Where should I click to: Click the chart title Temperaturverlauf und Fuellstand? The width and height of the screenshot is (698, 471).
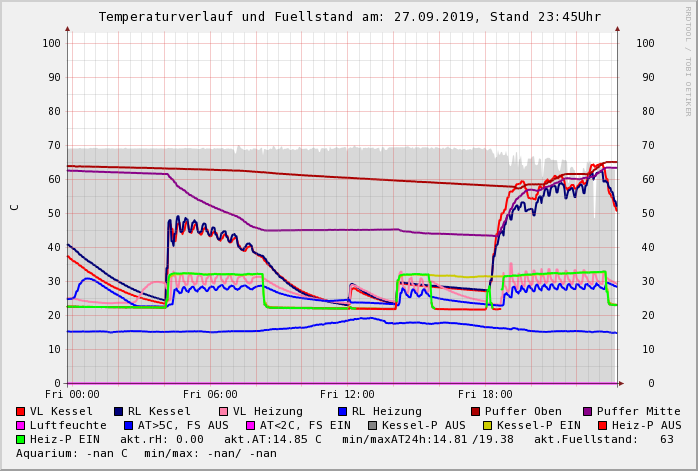tap(349, 17)
